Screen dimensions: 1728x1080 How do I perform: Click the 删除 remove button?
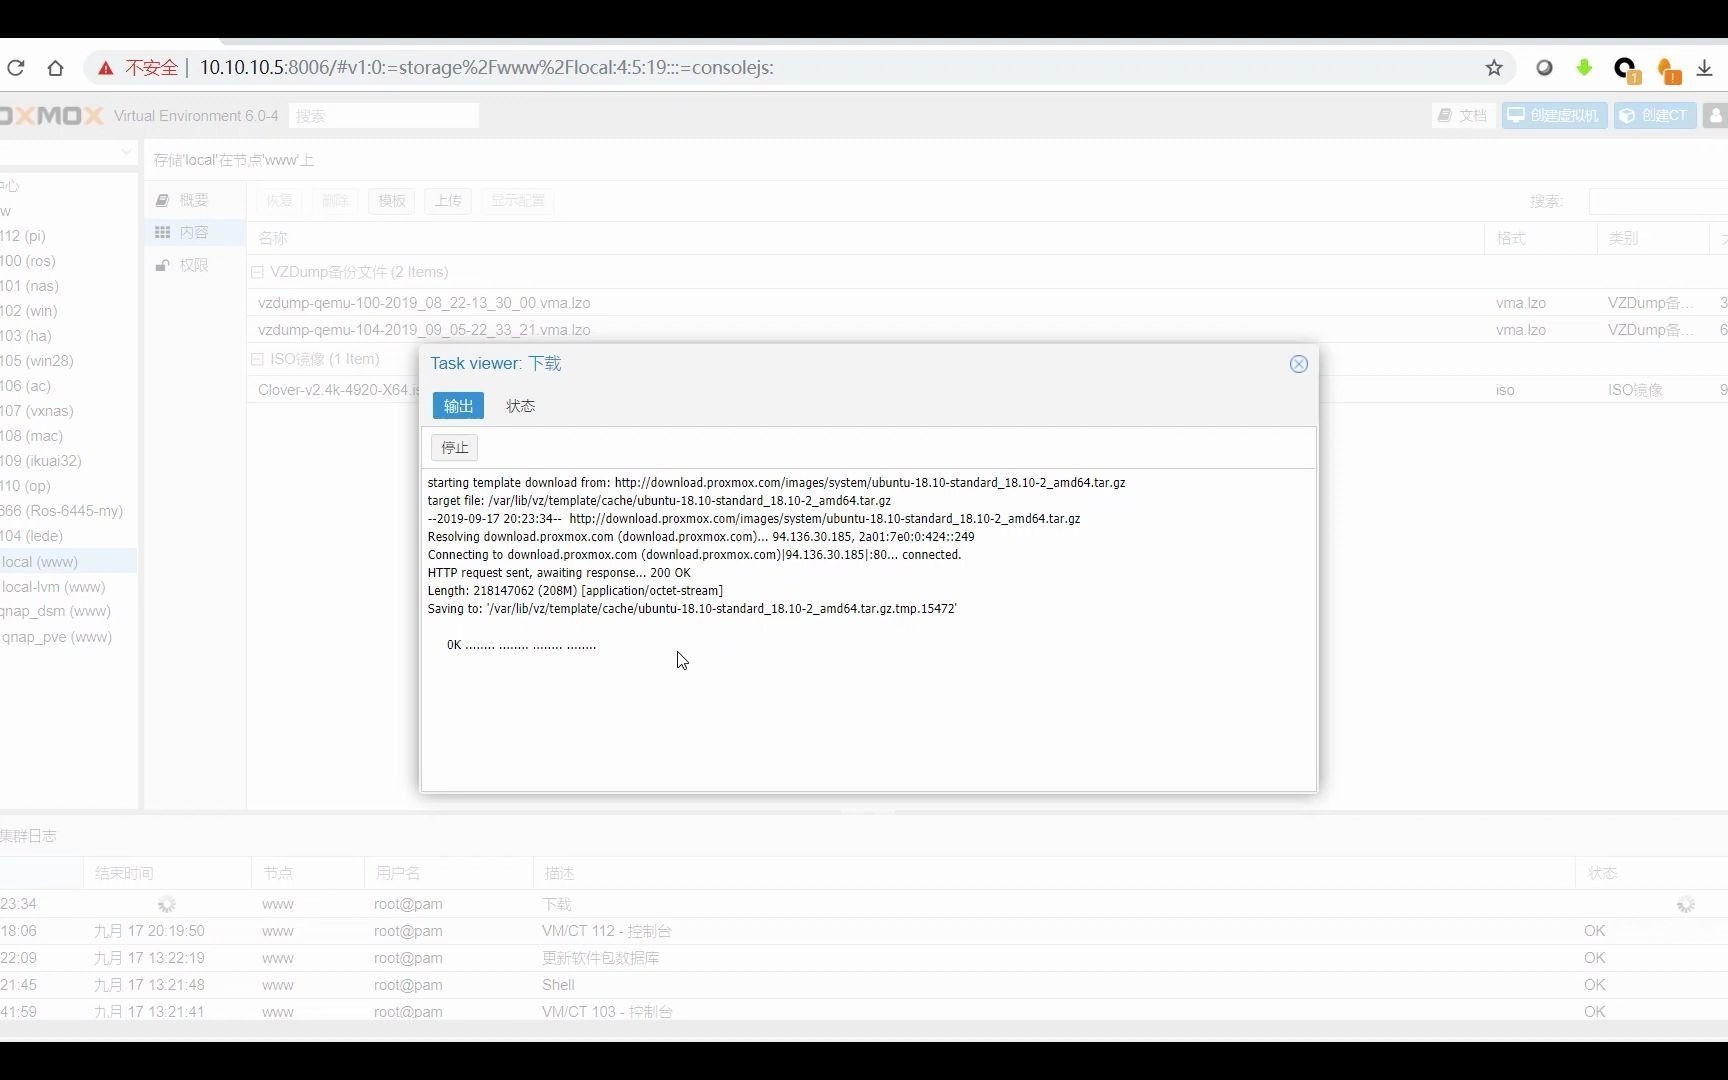(x=336, y=201)
